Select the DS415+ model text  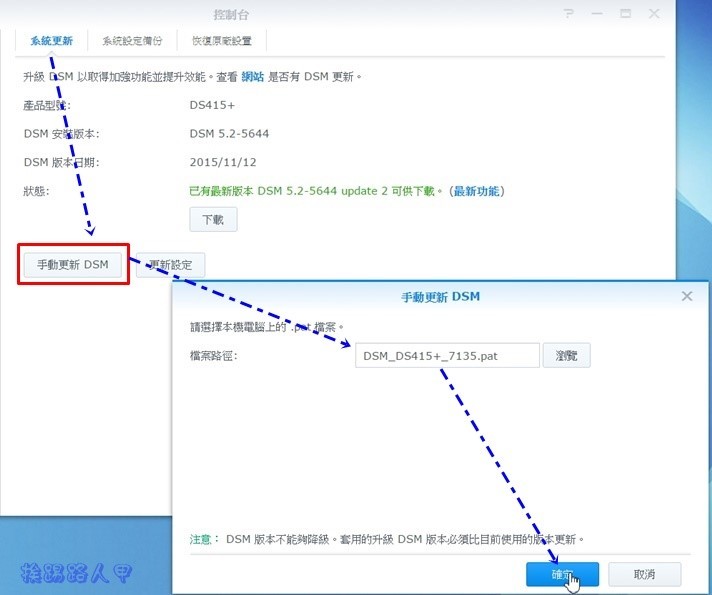(212, 105)
